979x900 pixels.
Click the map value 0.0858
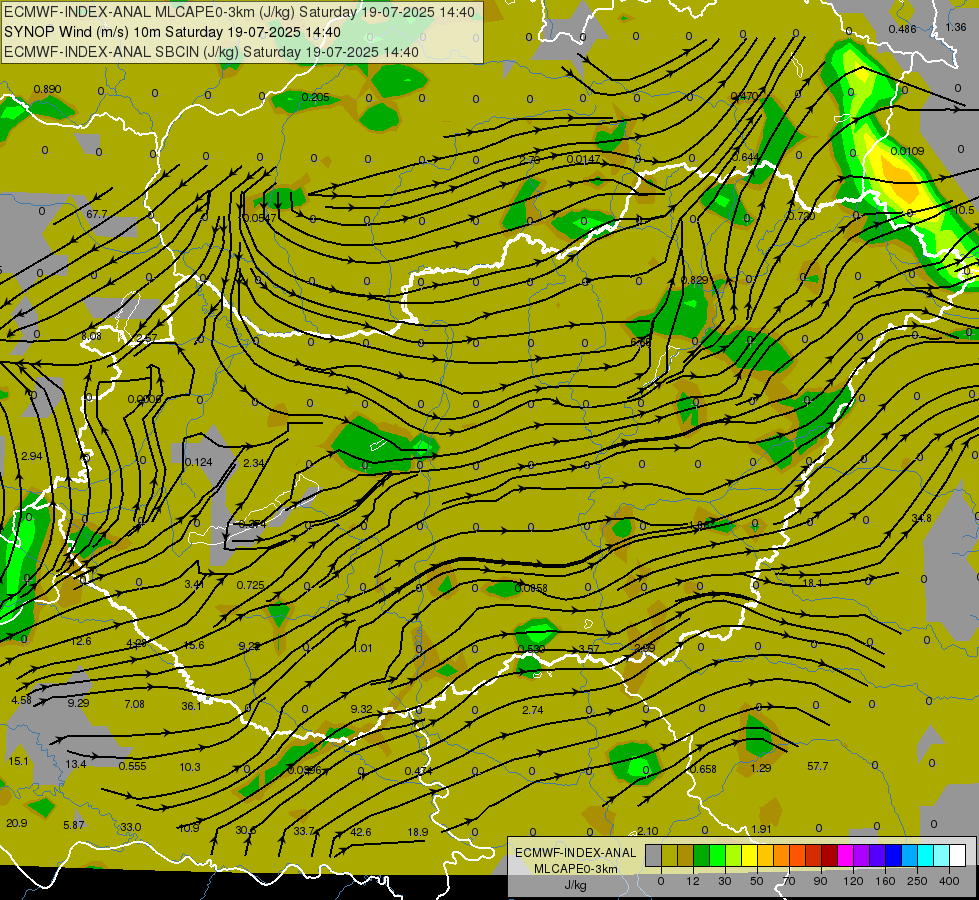[531, 588]
